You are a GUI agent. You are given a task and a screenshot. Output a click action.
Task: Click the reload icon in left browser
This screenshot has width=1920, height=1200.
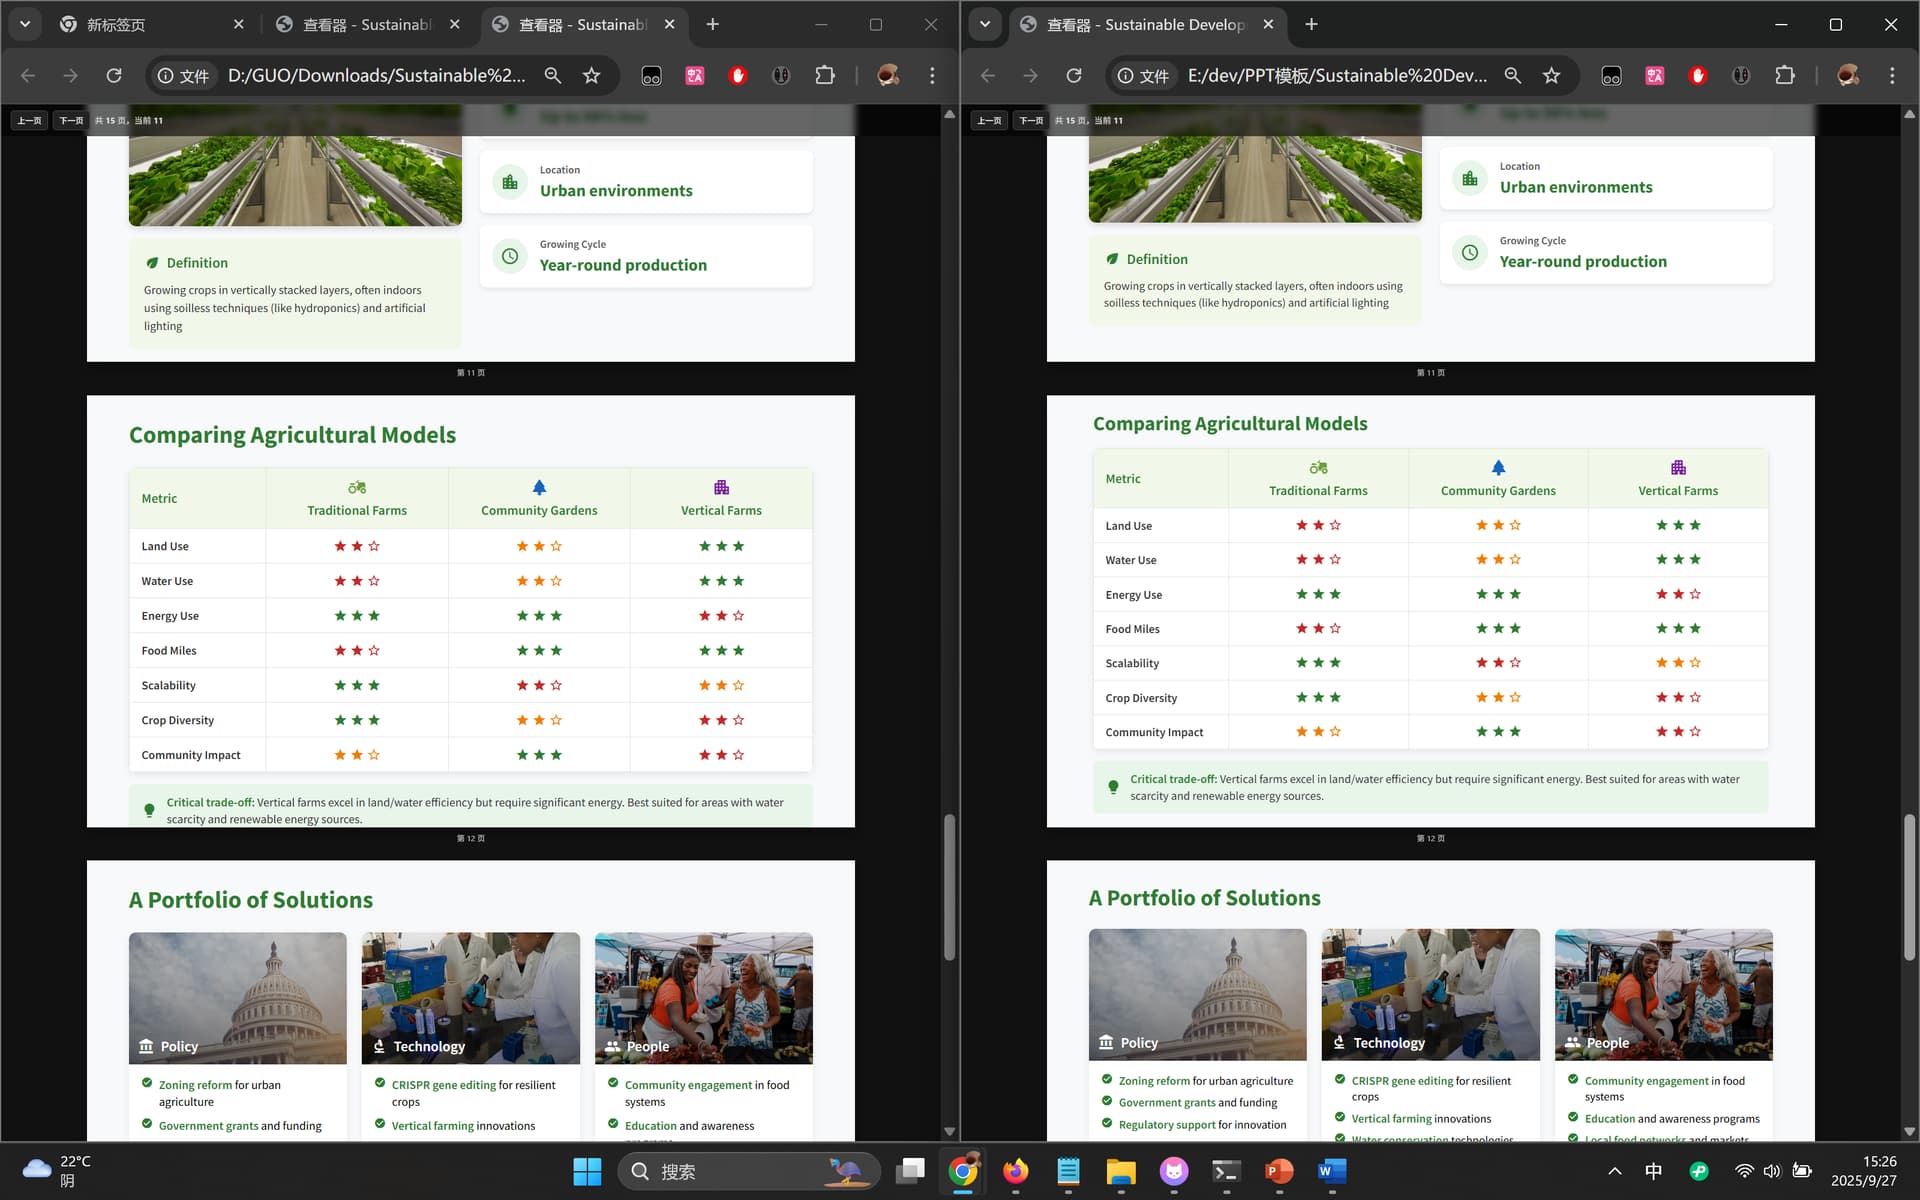tap(114, 75)
